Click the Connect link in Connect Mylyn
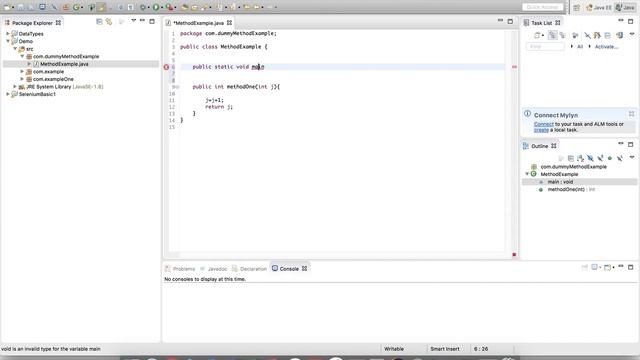The image size is (640, 360). click(x=544, y=124)
